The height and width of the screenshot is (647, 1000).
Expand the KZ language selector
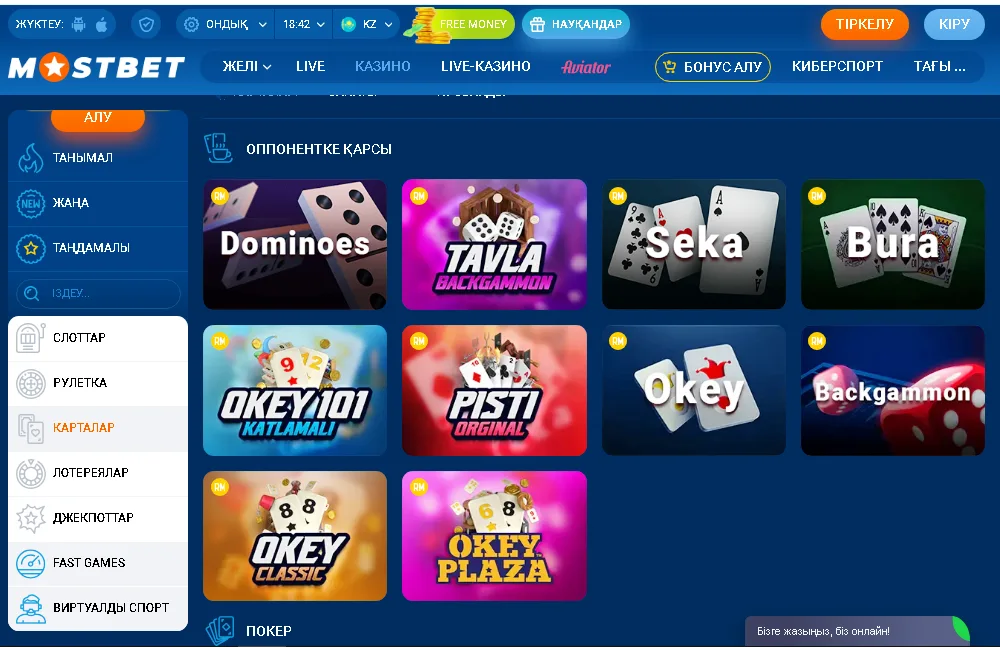tap(367, 24)
